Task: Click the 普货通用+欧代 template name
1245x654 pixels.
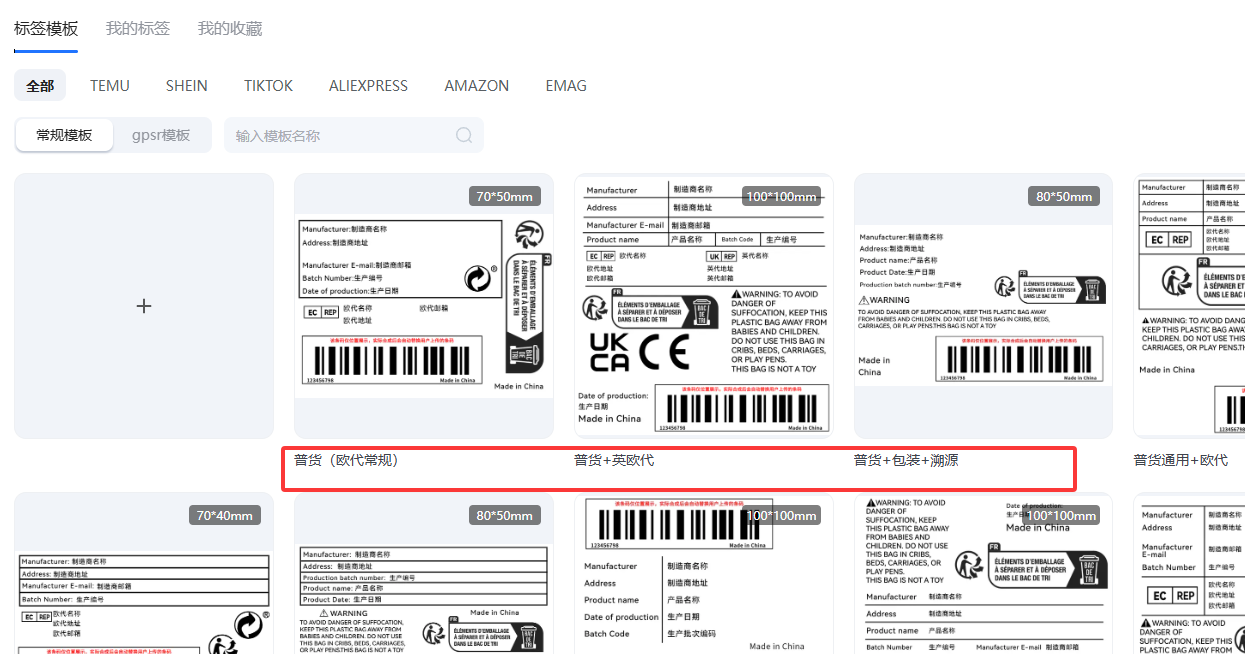Action: [1181, 460]
